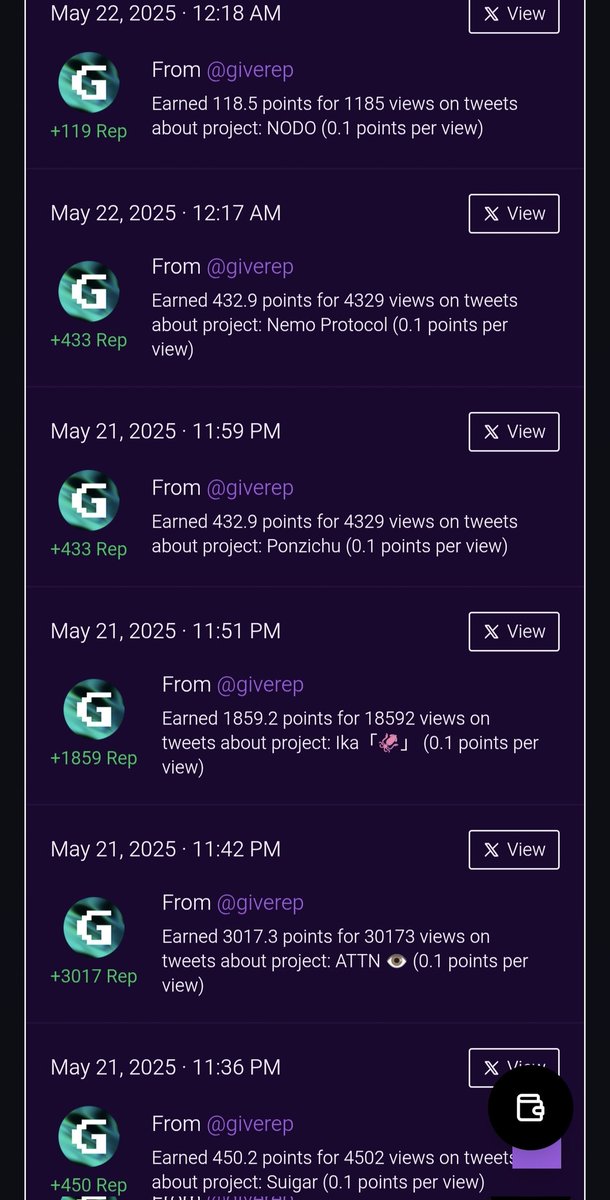Image resolution: width=610 pixels, height=1200 pixels.
Task: View the 12:18 AM NODO tweet
Action: click(x=514, y=15)
